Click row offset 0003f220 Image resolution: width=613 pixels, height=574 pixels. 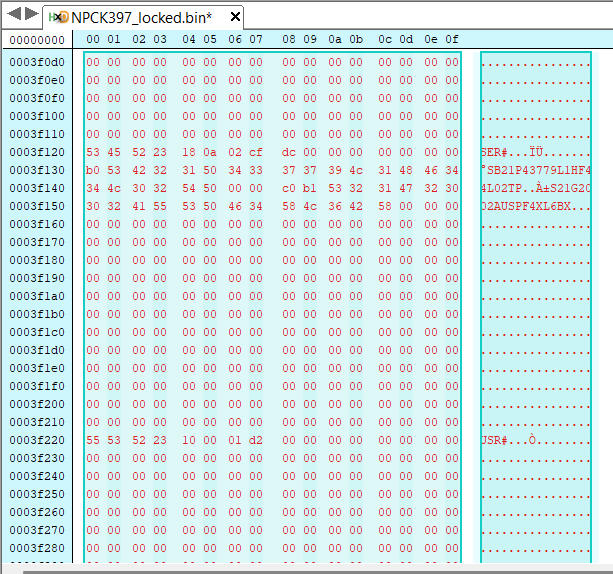pyautogui.click(x=37, y=440)
